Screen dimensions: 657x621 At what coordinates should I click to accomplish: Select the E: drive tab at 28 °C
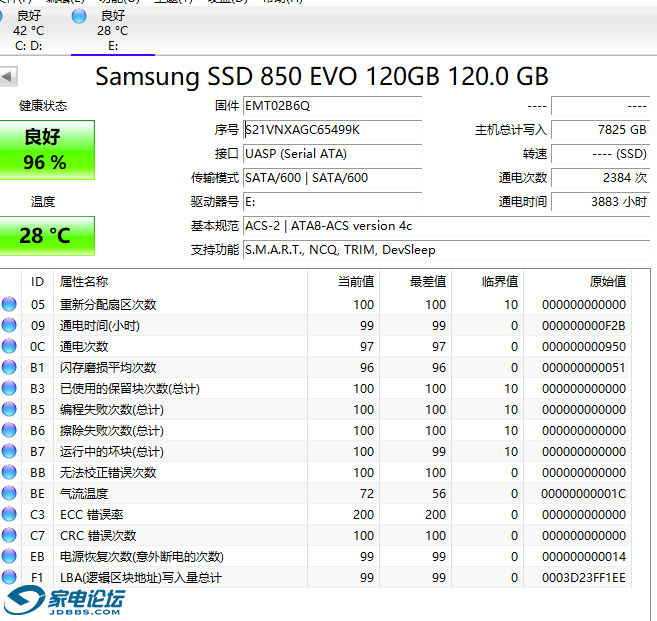(113, 31)
